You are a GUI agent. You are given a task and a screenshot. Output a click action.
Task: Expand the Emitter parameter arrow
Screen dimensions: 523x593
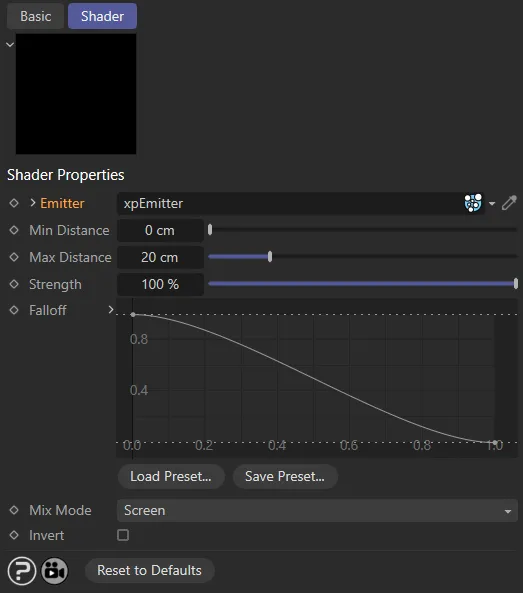click(x=33, y=203)
